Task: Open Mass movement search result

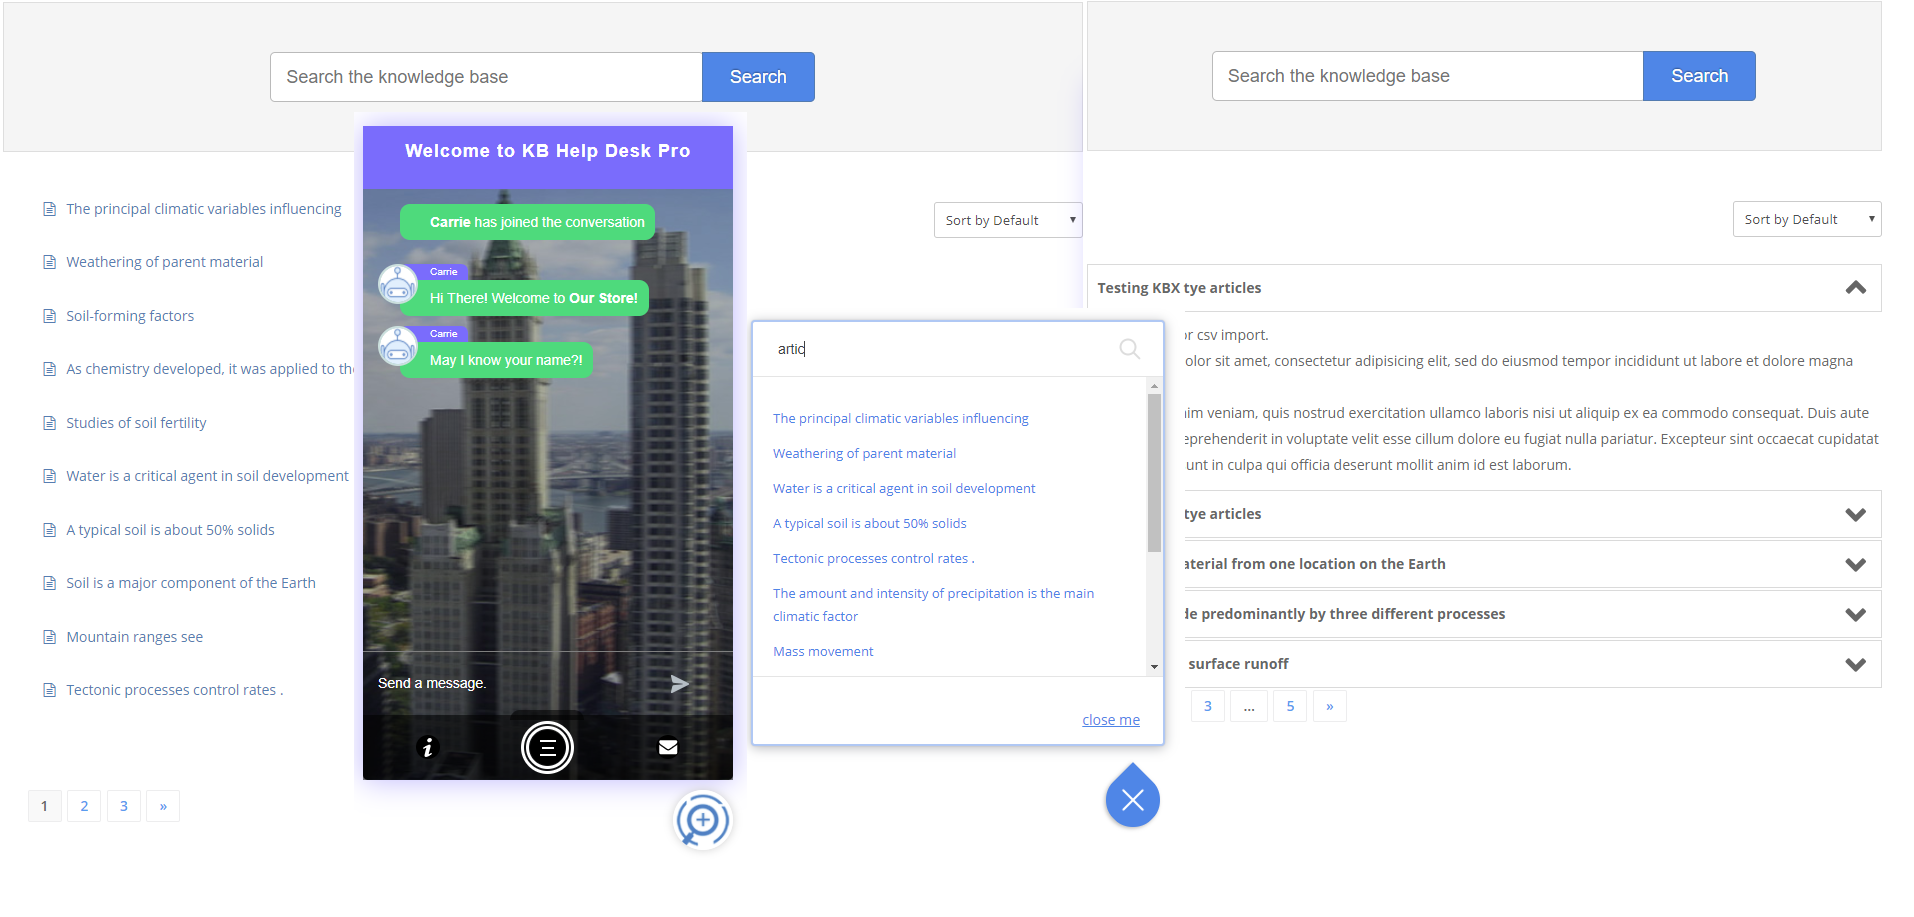Action: (x=823, y=652)
